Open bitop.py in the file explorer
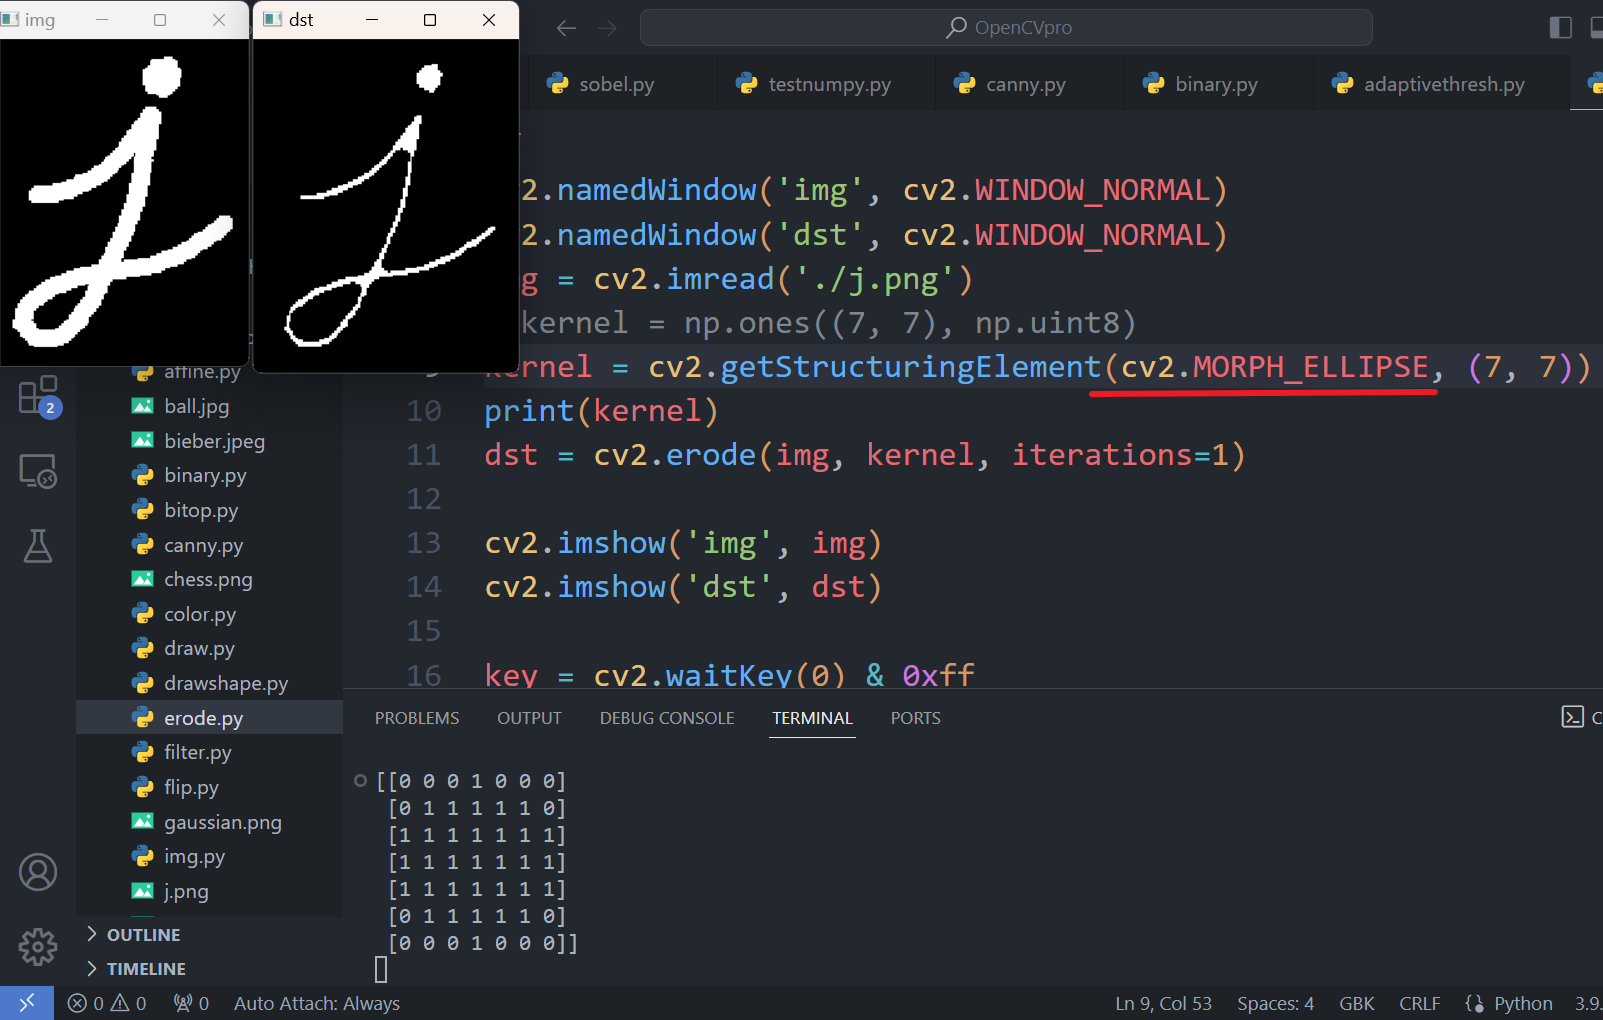 coord(210,510)
